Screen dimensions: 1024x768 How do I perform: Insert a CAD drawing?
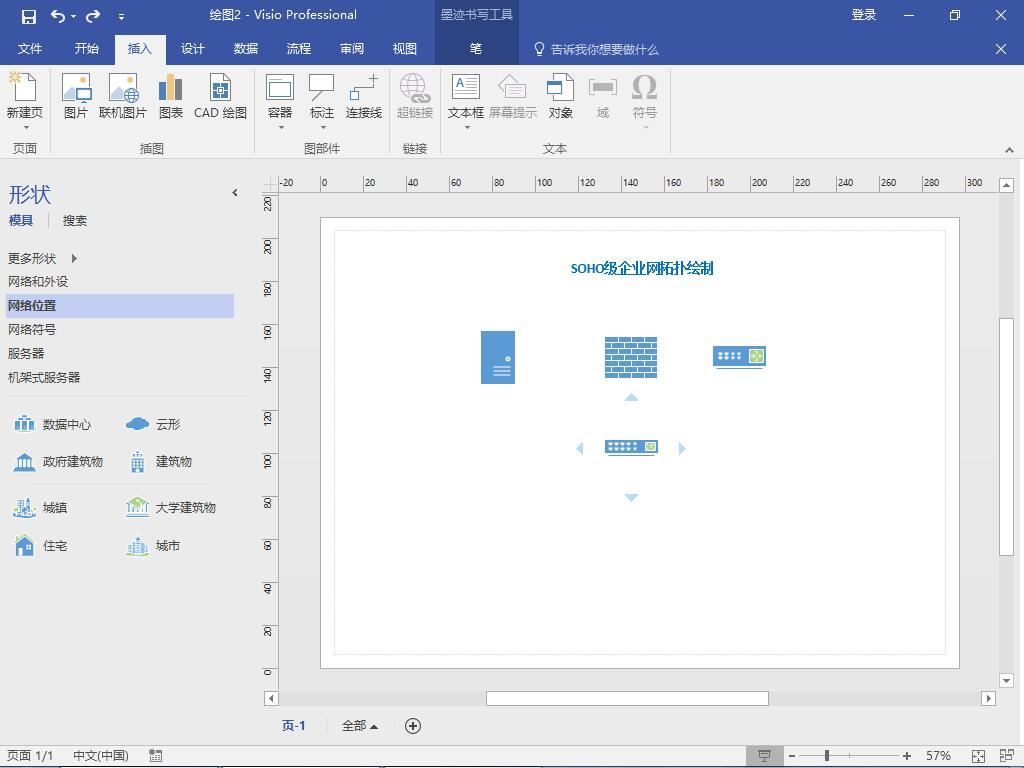(220, 96)
